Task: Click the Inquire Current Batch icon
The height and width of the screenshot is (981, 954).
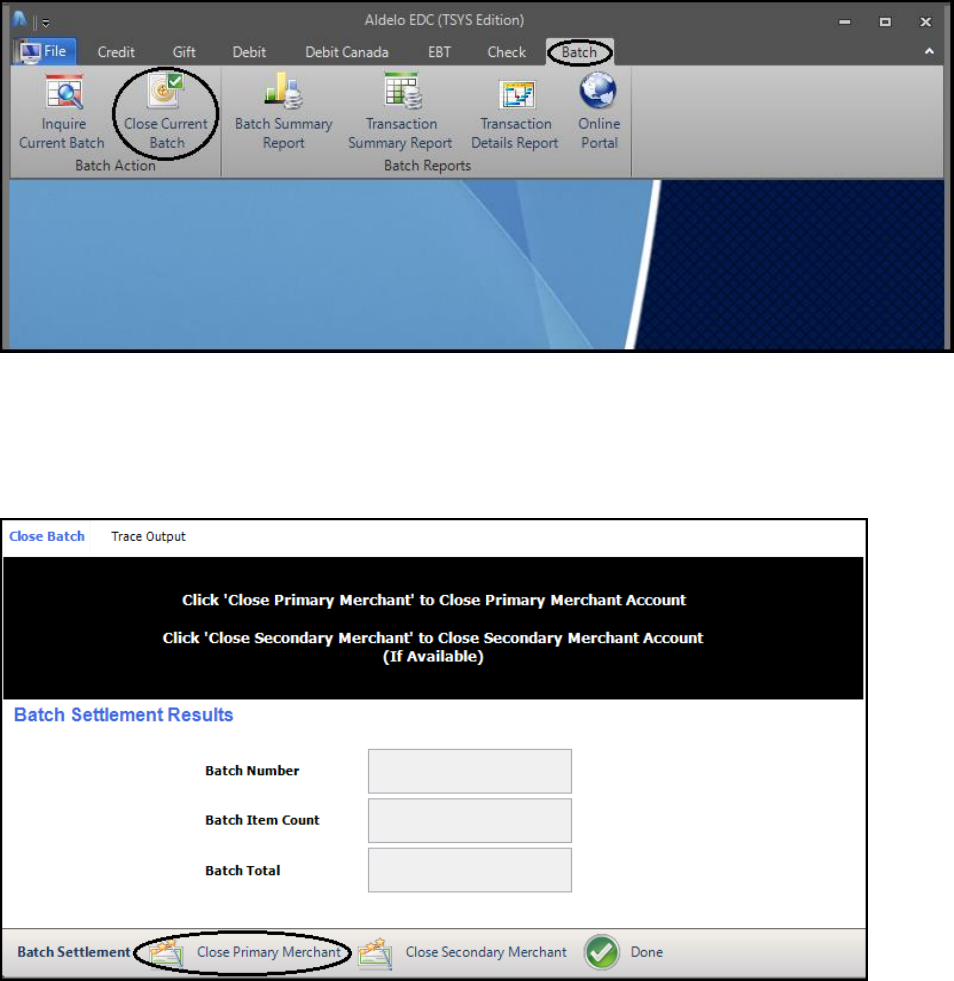Action: [63, 94]
